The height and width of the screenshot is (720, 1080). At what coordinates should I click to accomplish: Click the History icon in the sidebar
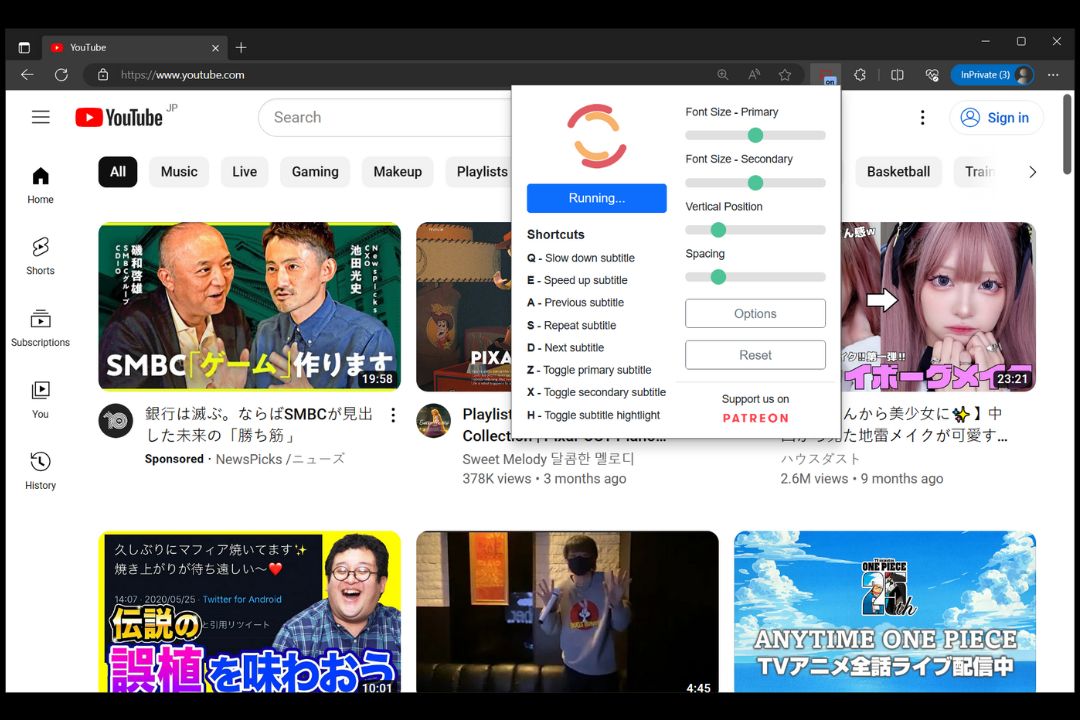(40, 461)
